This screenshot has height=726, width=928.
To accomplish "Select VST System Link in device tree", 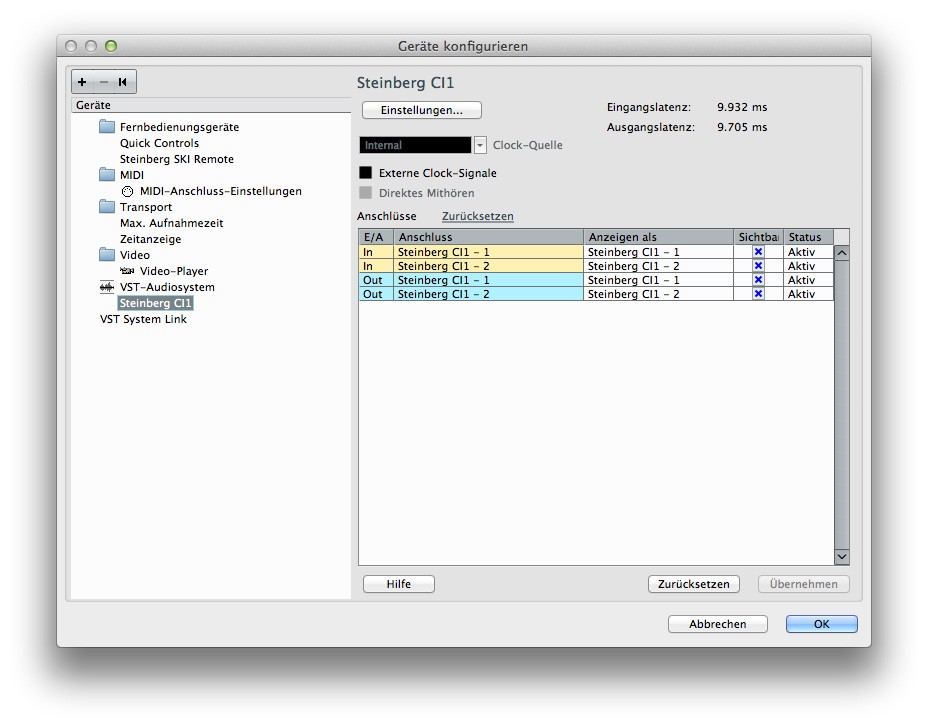I will click(143, 319).
